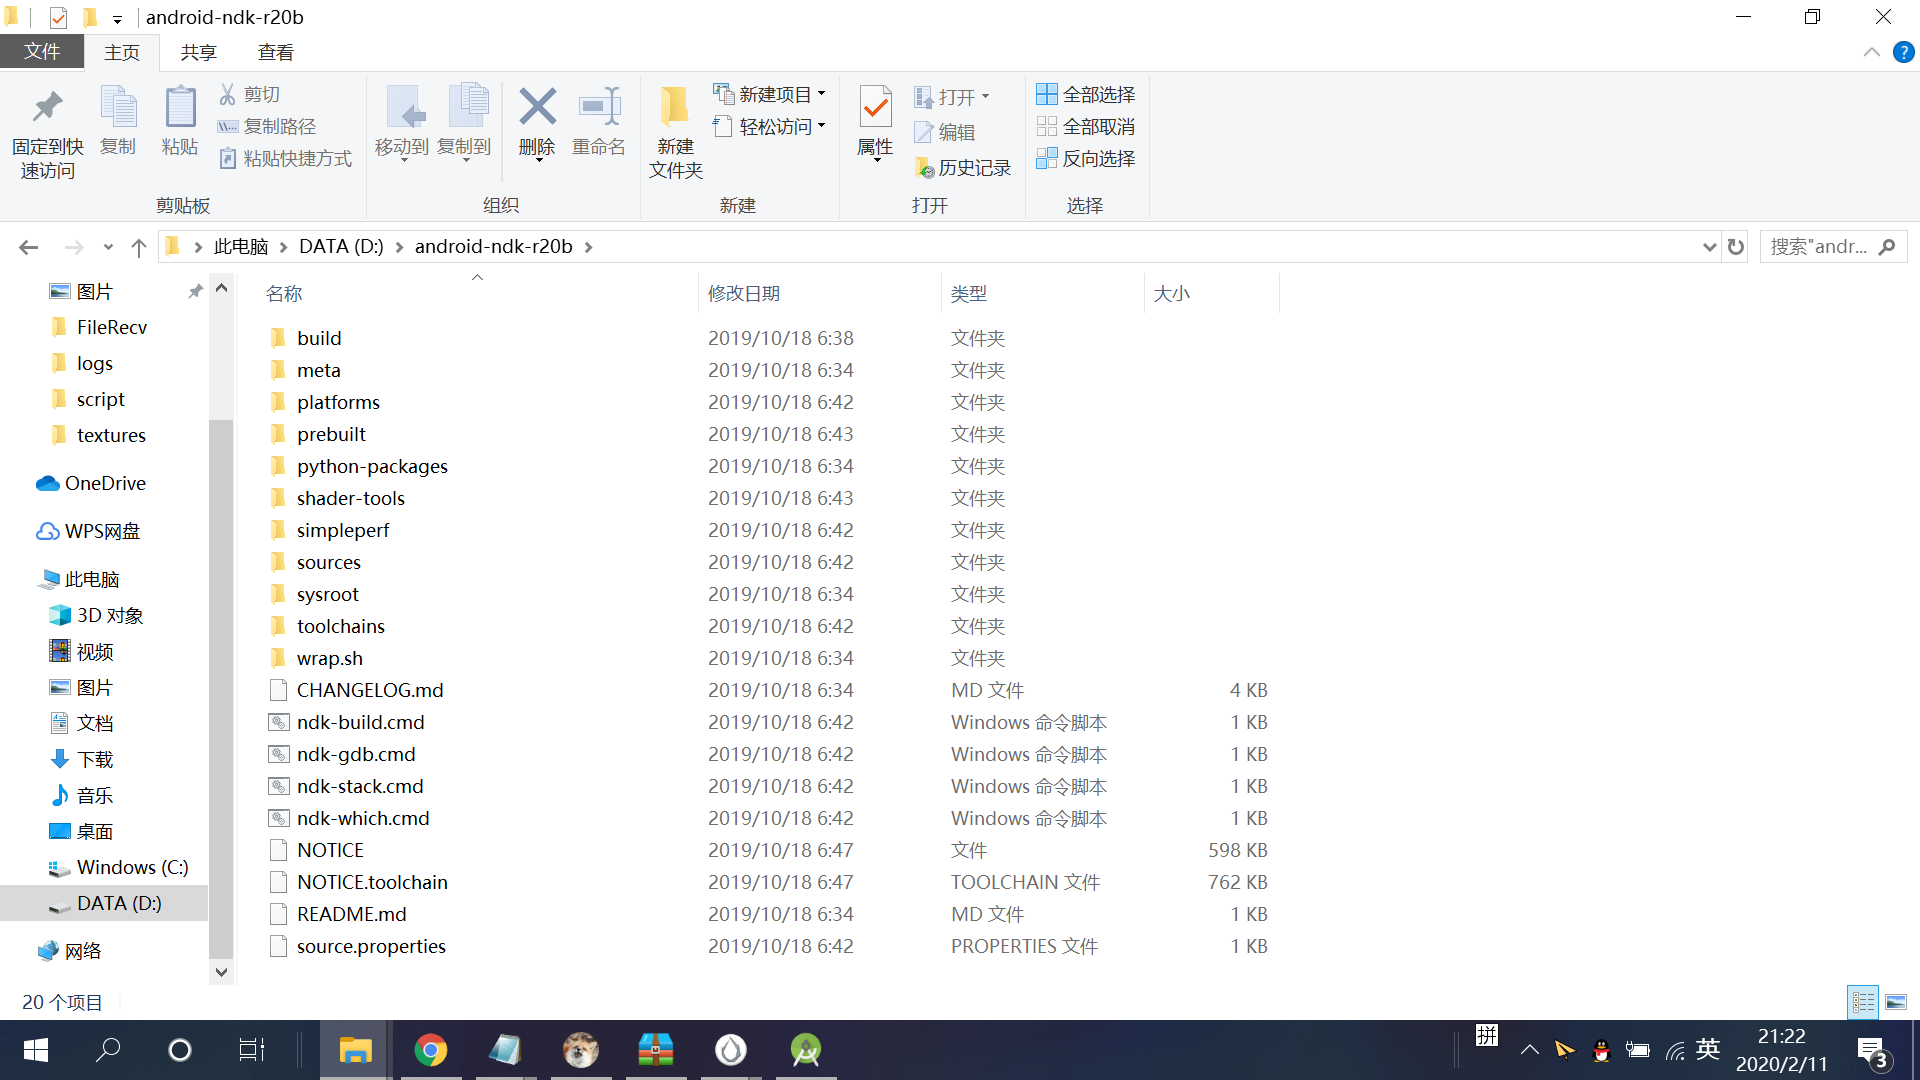Collapse the ribbon with the chevron
This screenshot has height=1080, width=1920.
(x=1871, y=53)
